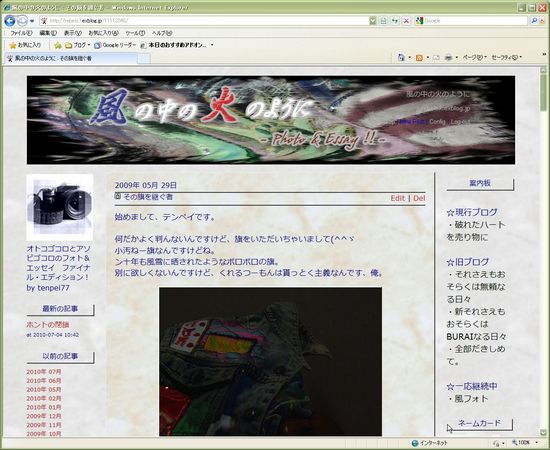Click the blog header banner image
Viewport: 550px width, 450px height.
(x=271, y=120)
